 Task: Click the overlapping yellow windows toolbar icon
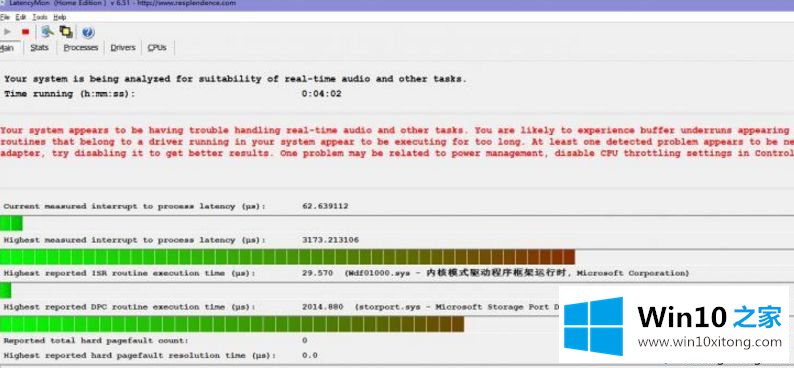click(66, 32)
